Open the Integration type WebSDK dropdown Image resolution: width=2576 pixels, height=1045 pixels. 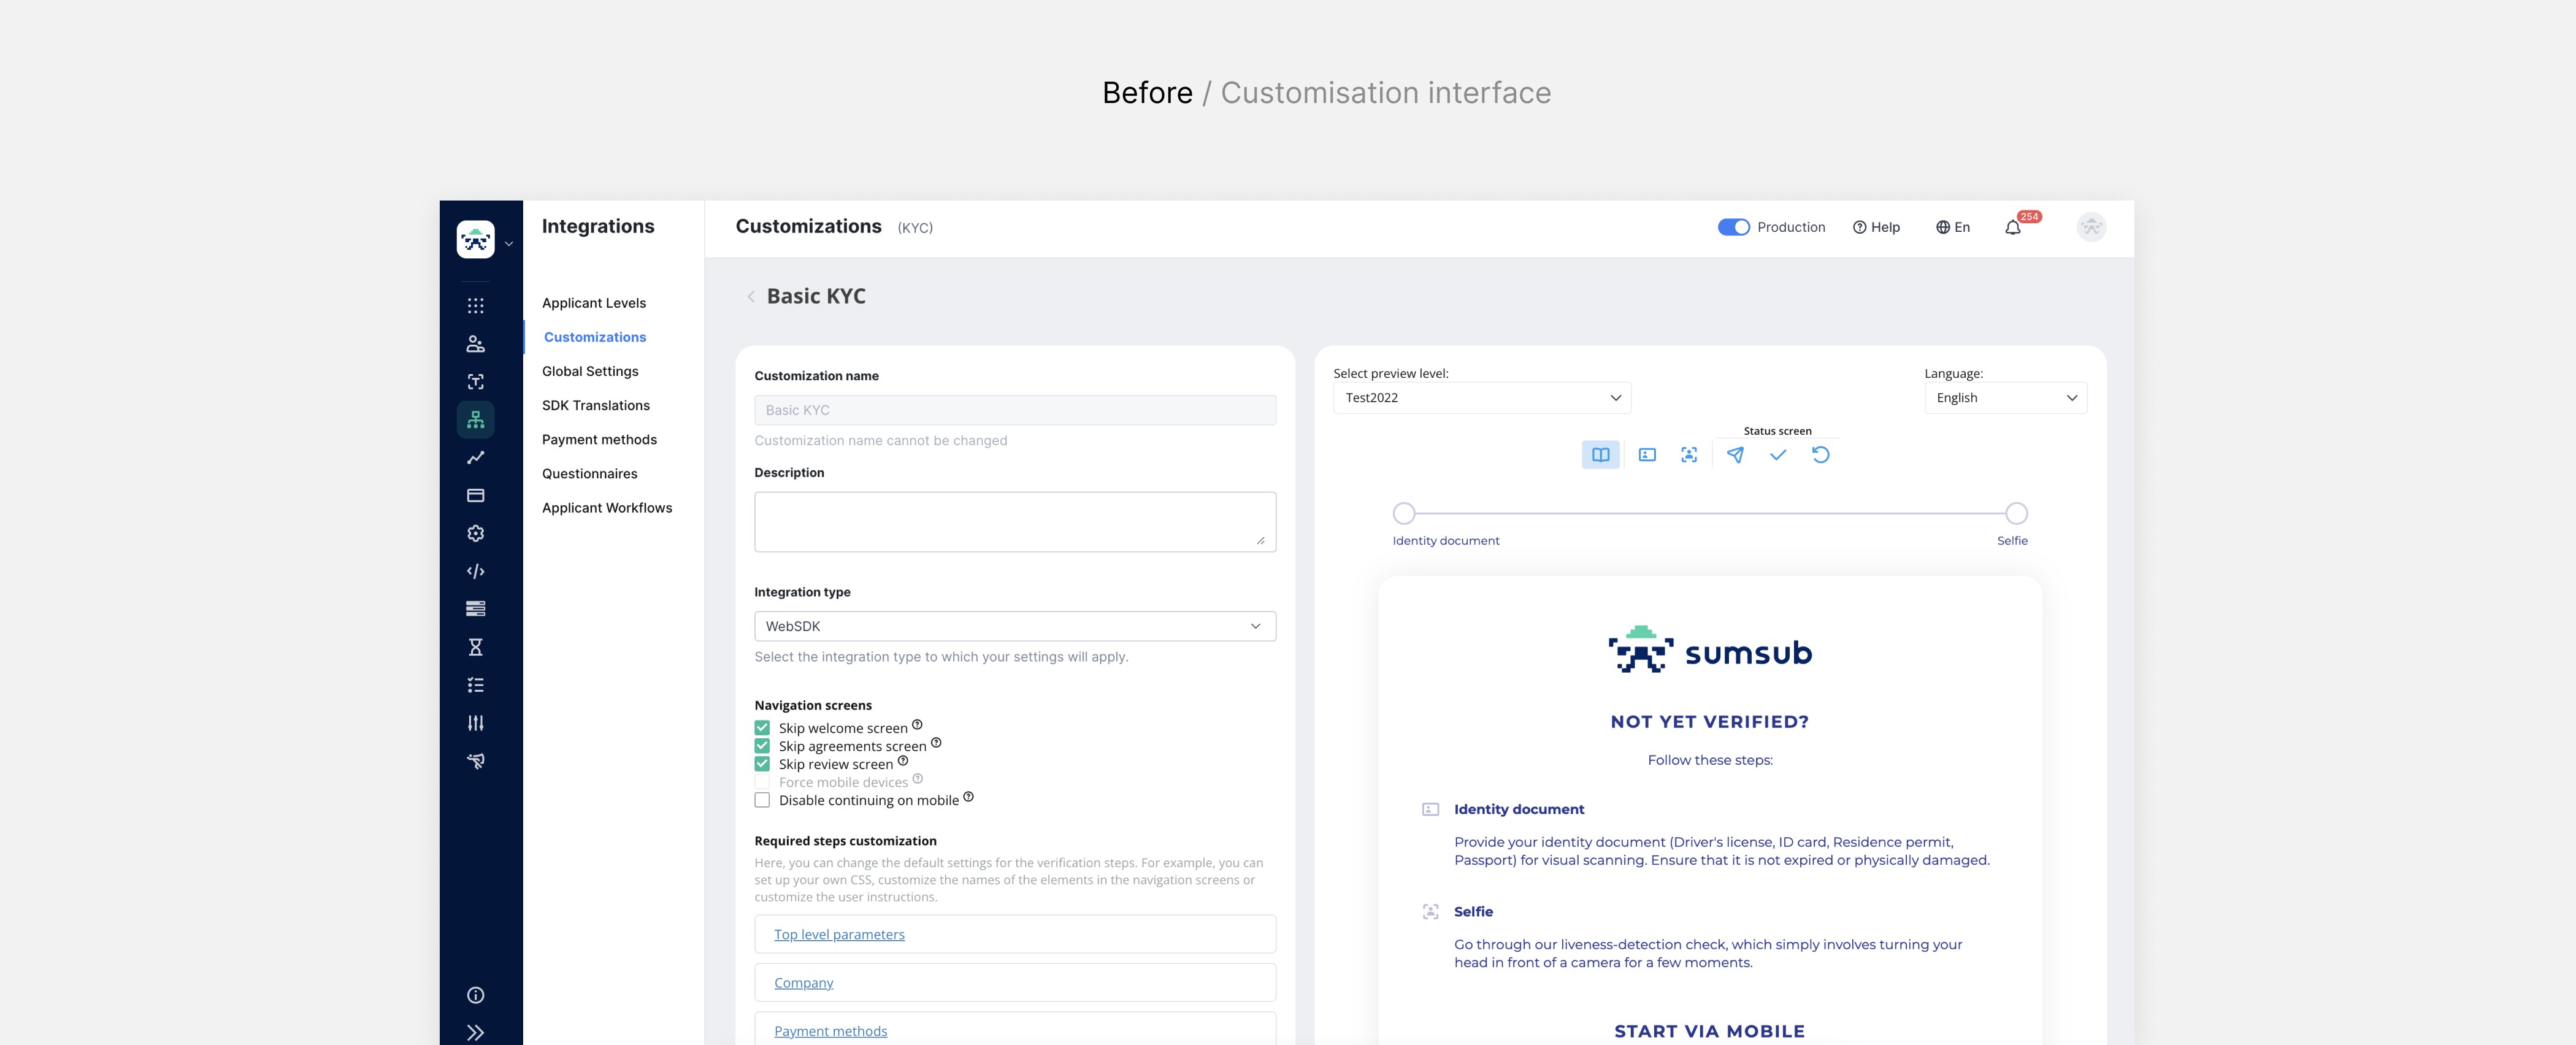point(1015,626)
